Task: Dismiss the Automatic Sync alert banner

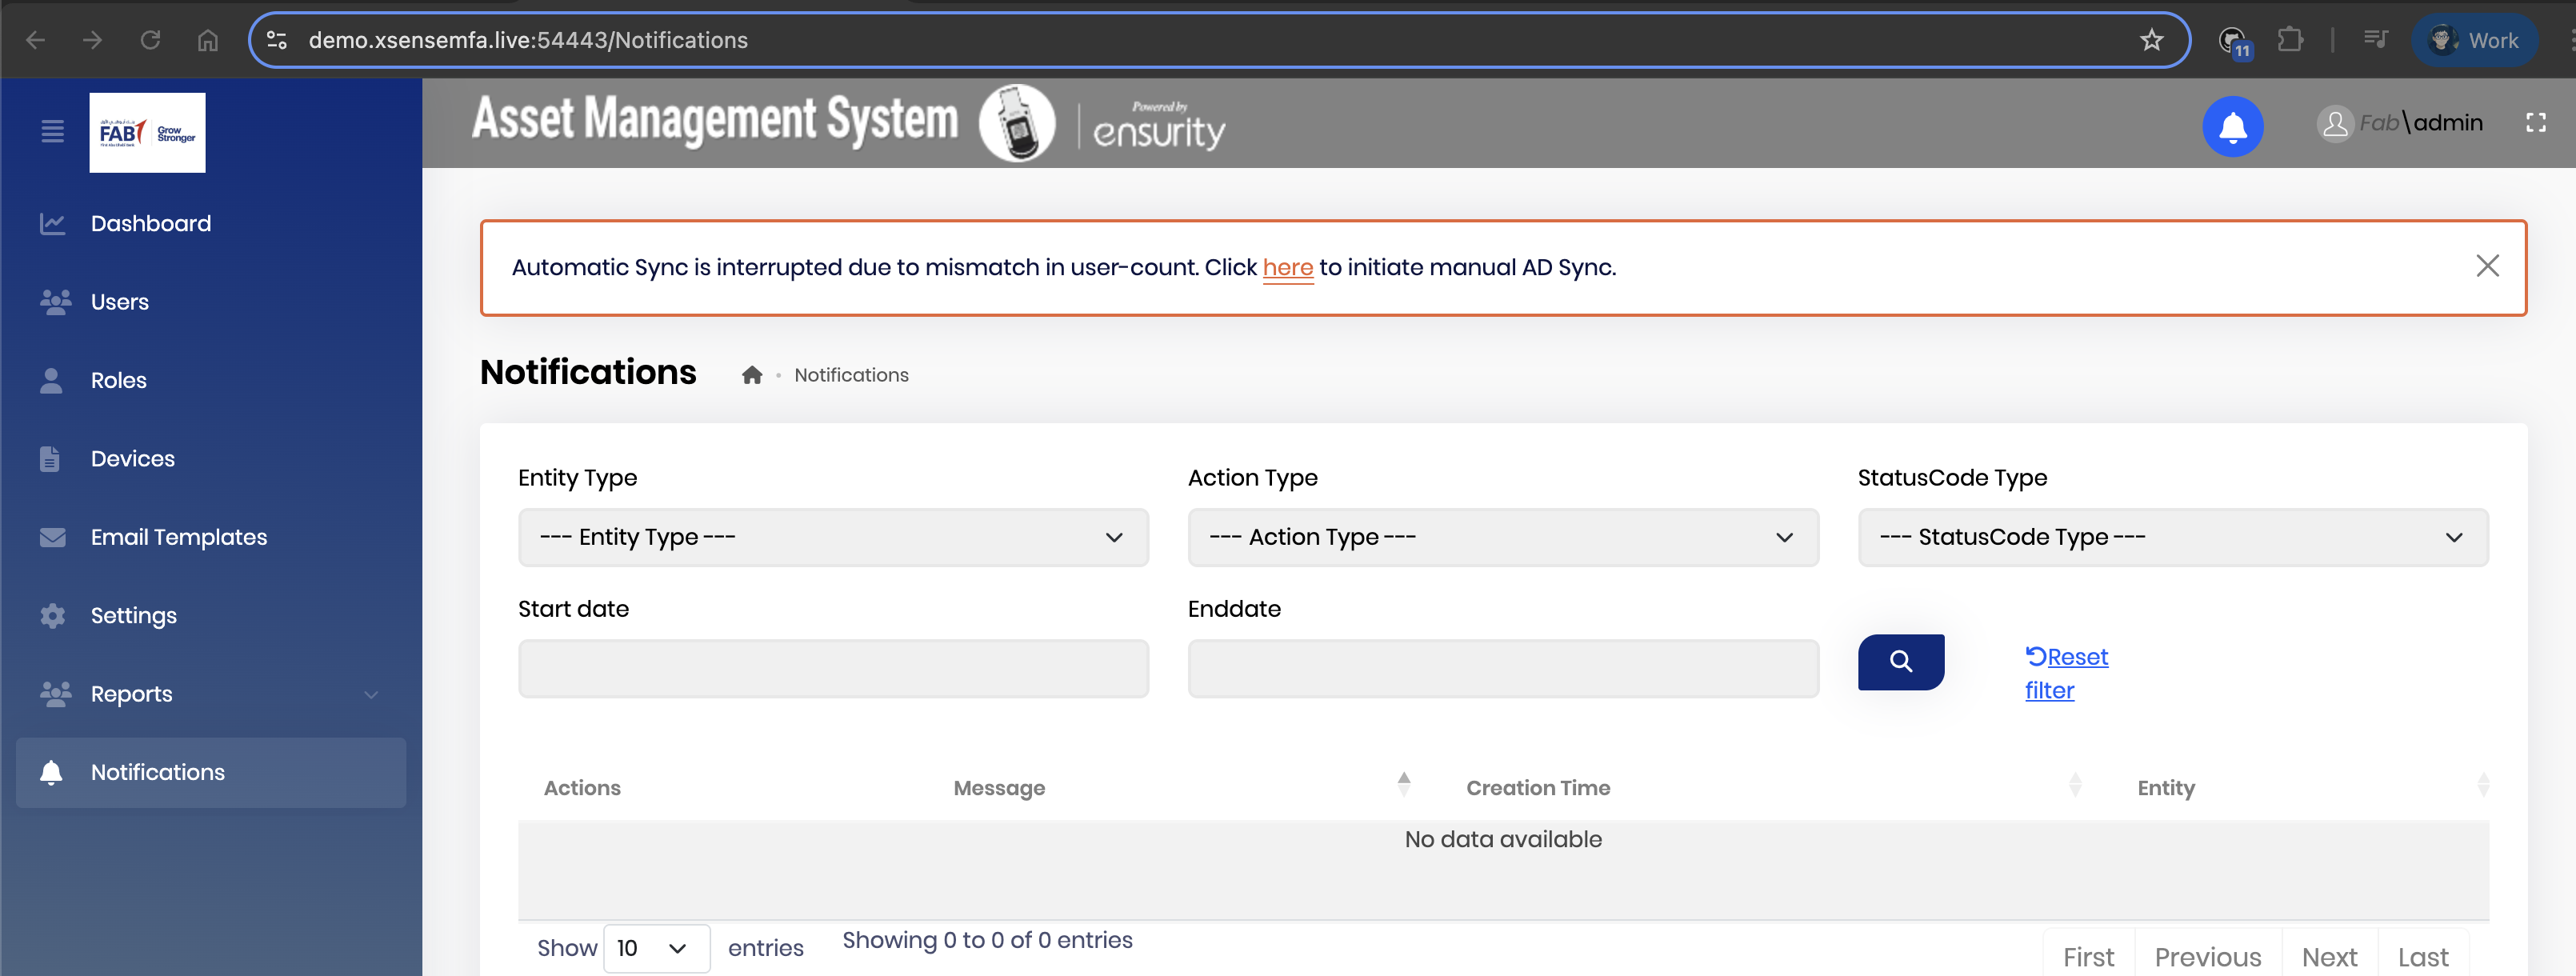Action: 2487,266
